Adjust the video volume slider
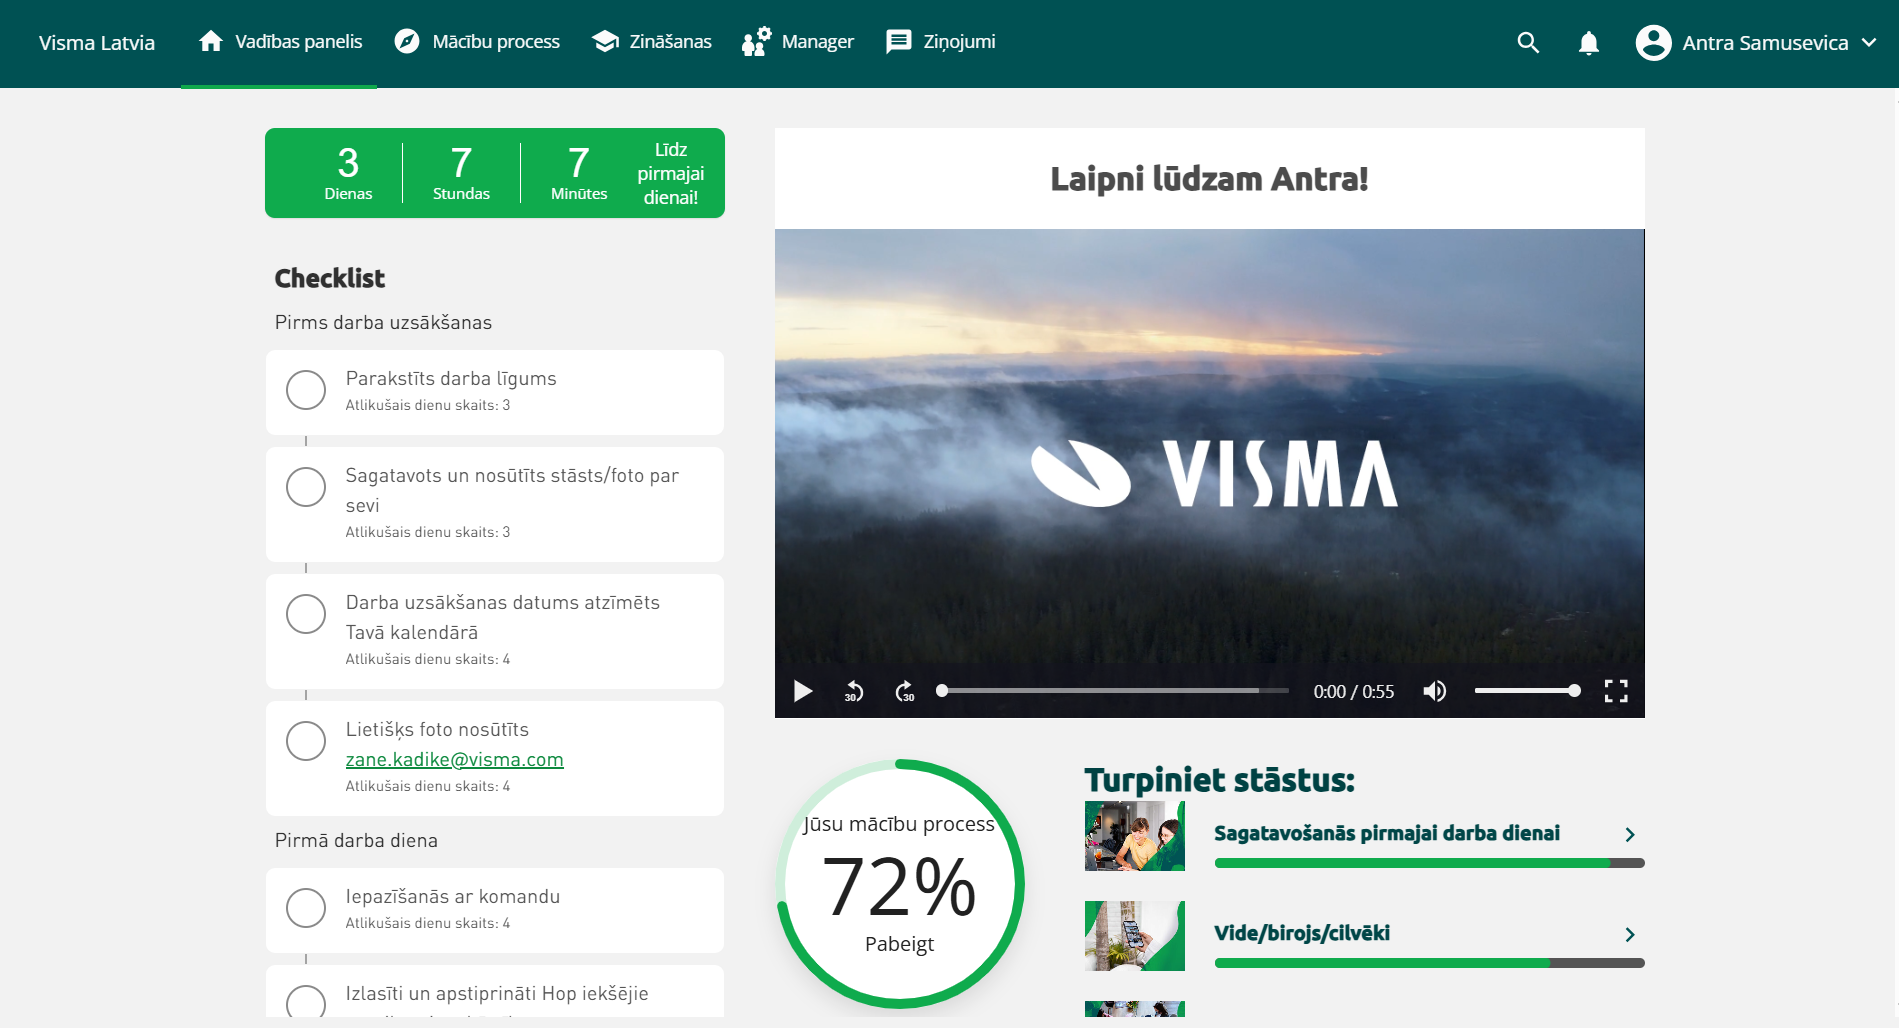Viewport: 1899px width, 1028px height. [1527, 691]
